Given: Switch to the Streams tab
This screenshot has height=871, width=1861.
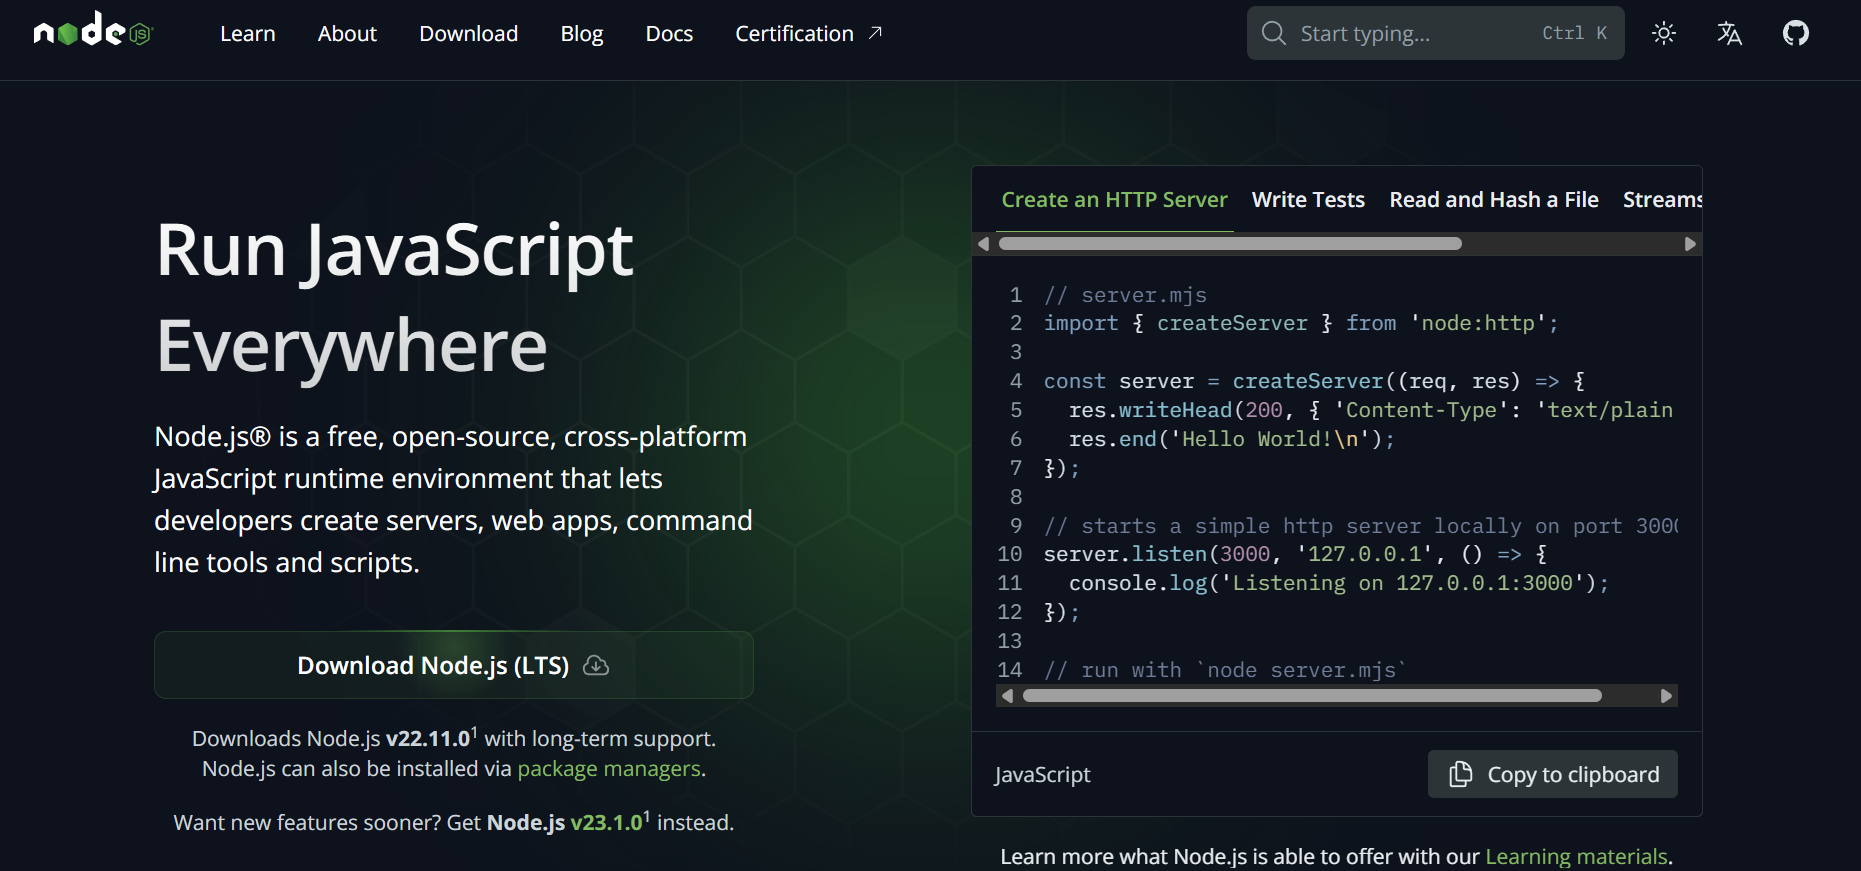Looking at the screenshot, I should 1662,200.
